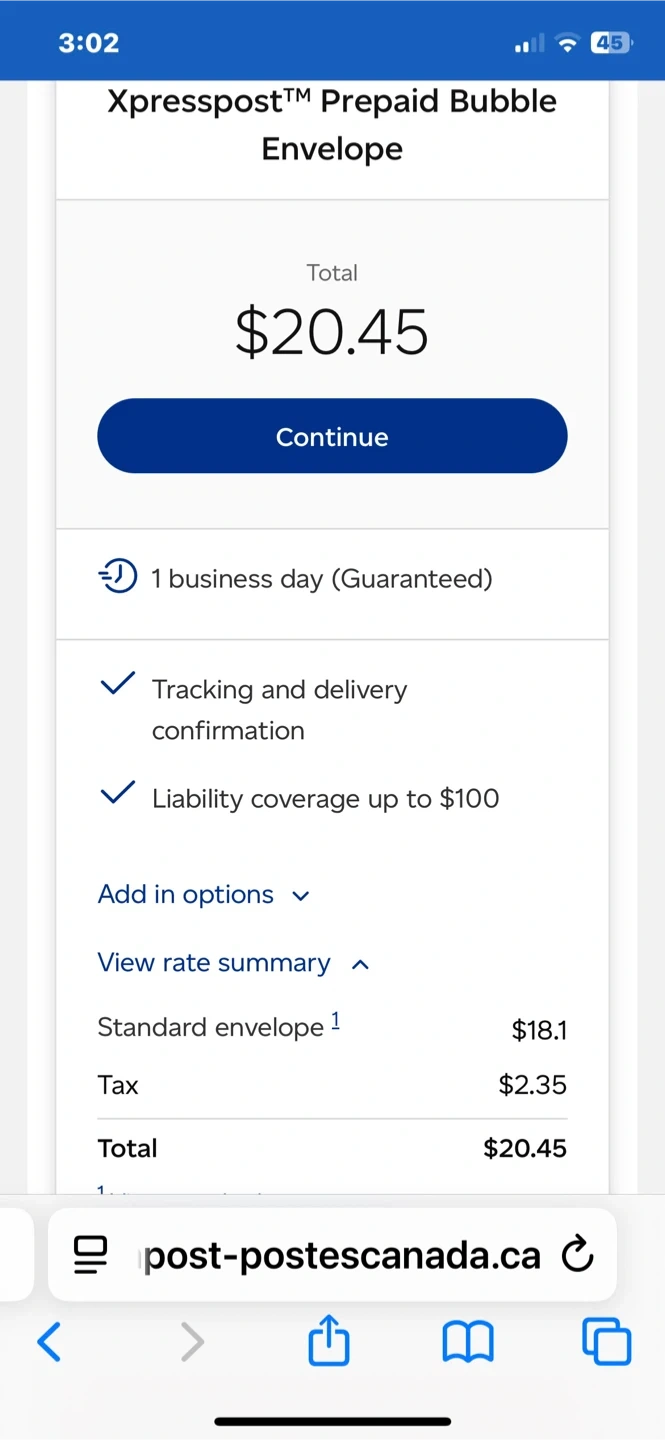Expand the Add in options dropdown
665x1440 pixels.
click(186, 894)
